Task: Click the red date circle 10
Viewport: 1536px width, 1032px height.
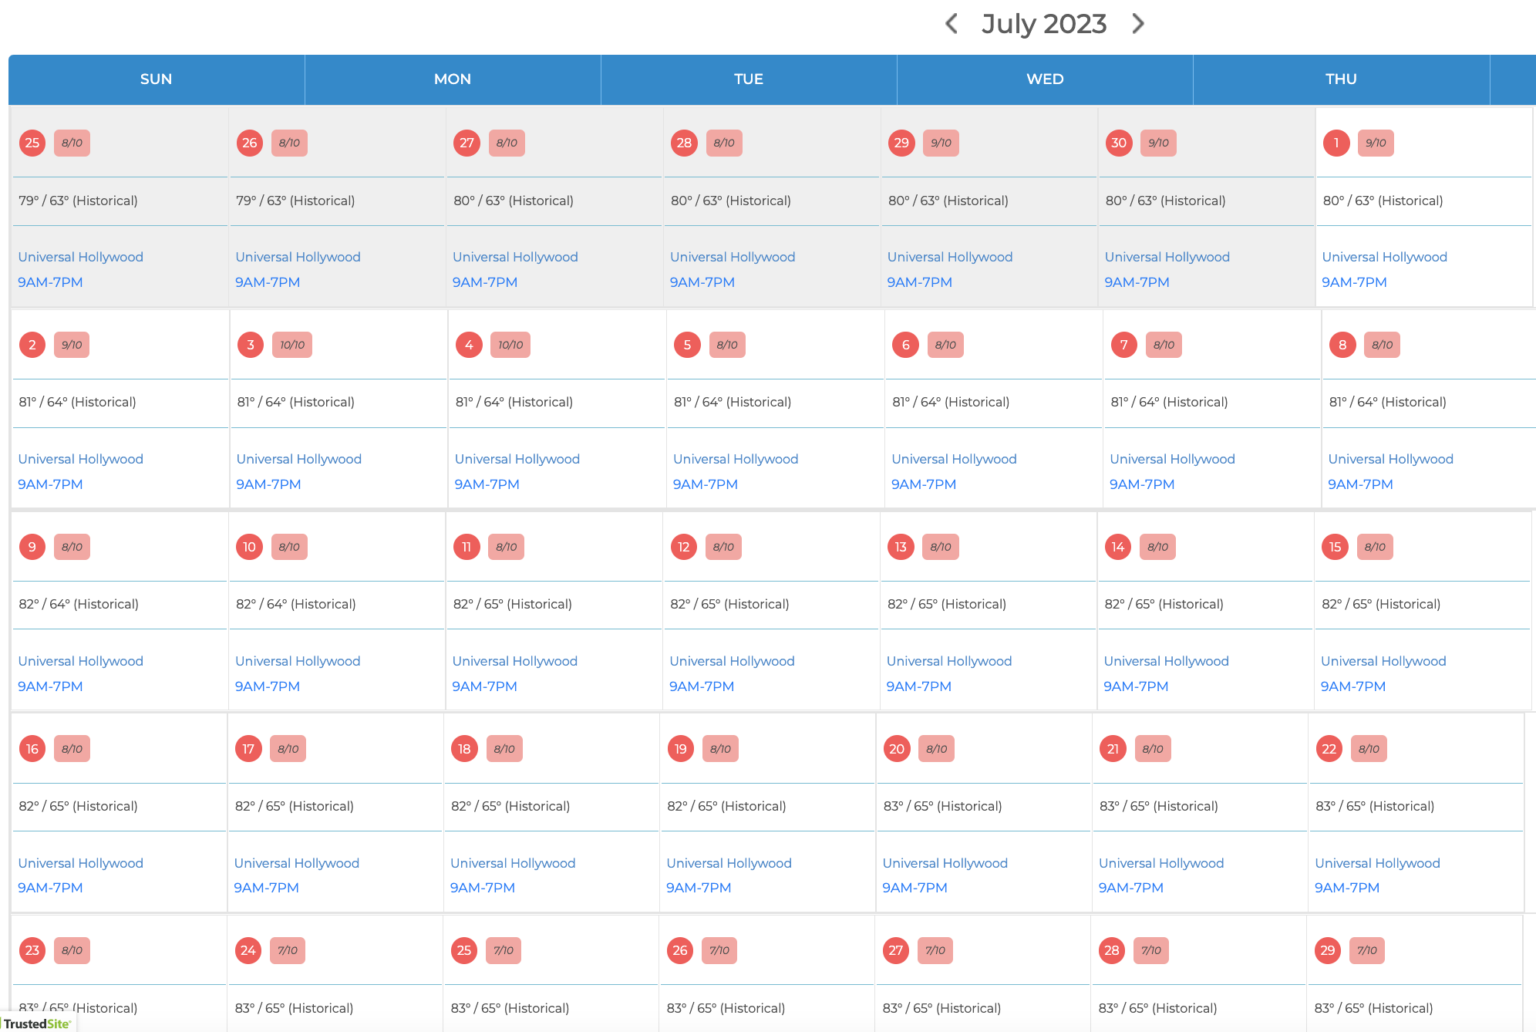Action: tap(249, 547)
